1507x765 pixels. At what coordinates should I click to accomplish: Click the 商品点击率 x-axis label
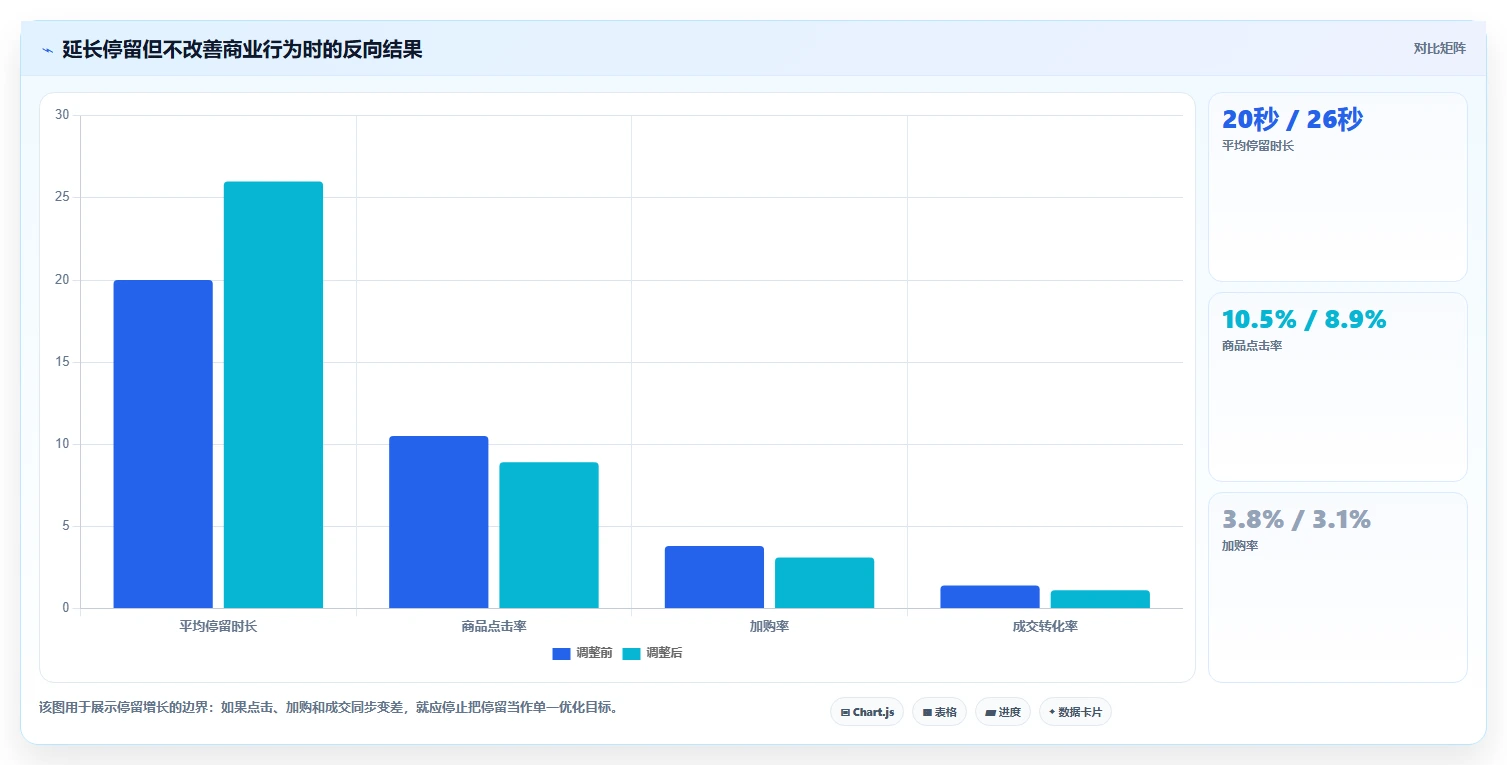[494, 626]
